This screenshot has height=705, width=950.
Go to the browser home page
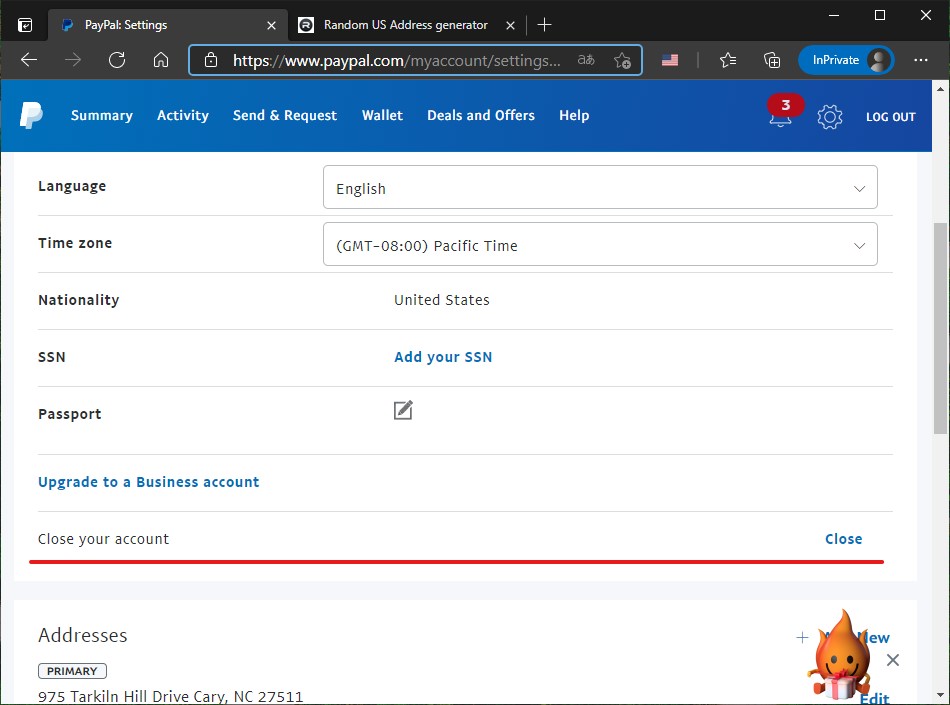coord(161,60)
